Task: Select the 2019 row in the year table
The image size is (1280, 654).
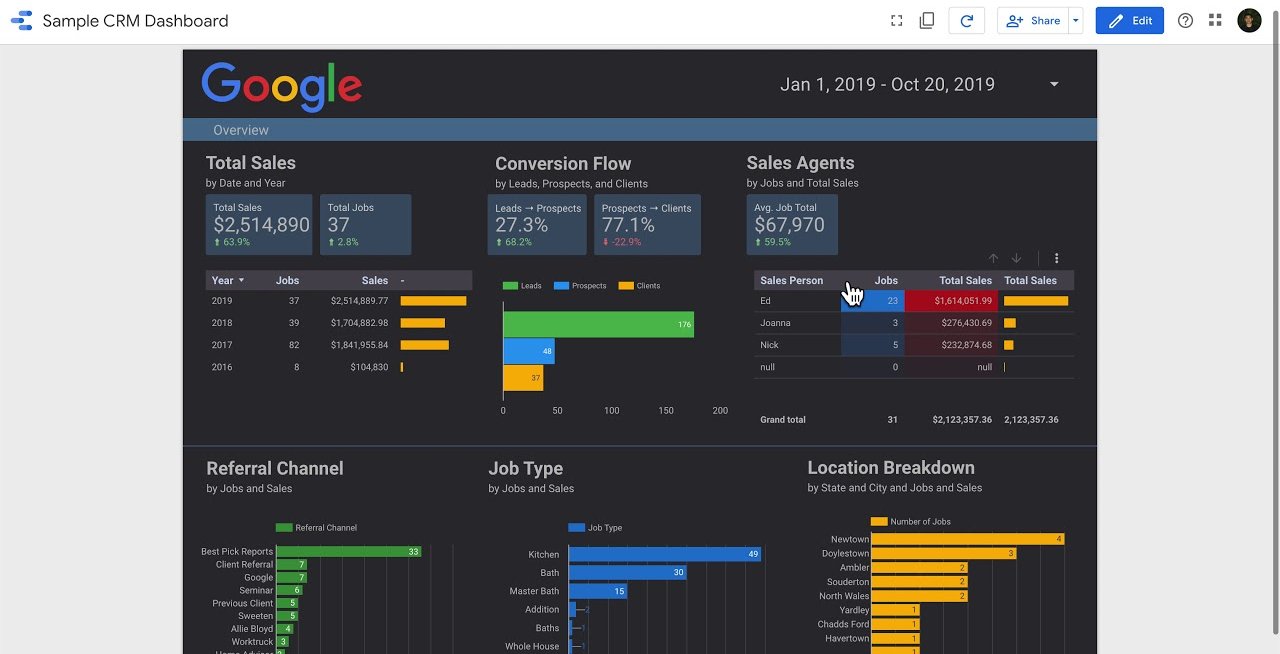Action: (x=338, y=301)
